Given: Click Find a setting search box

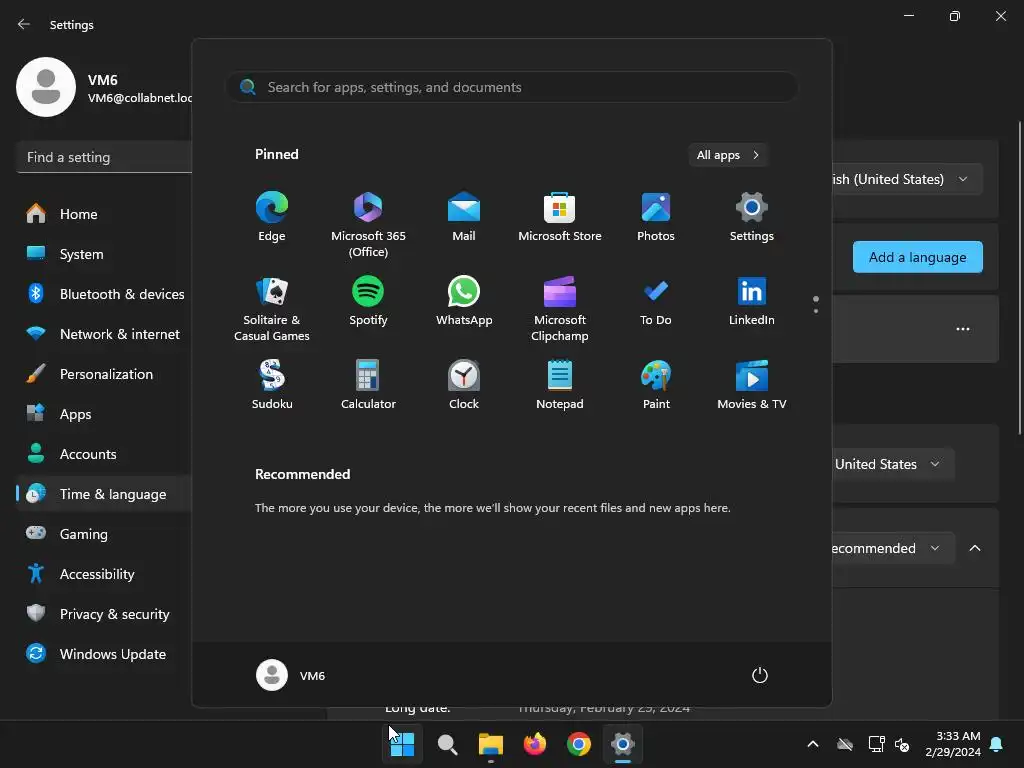Looking at the screenshot, I should point(104,157).
